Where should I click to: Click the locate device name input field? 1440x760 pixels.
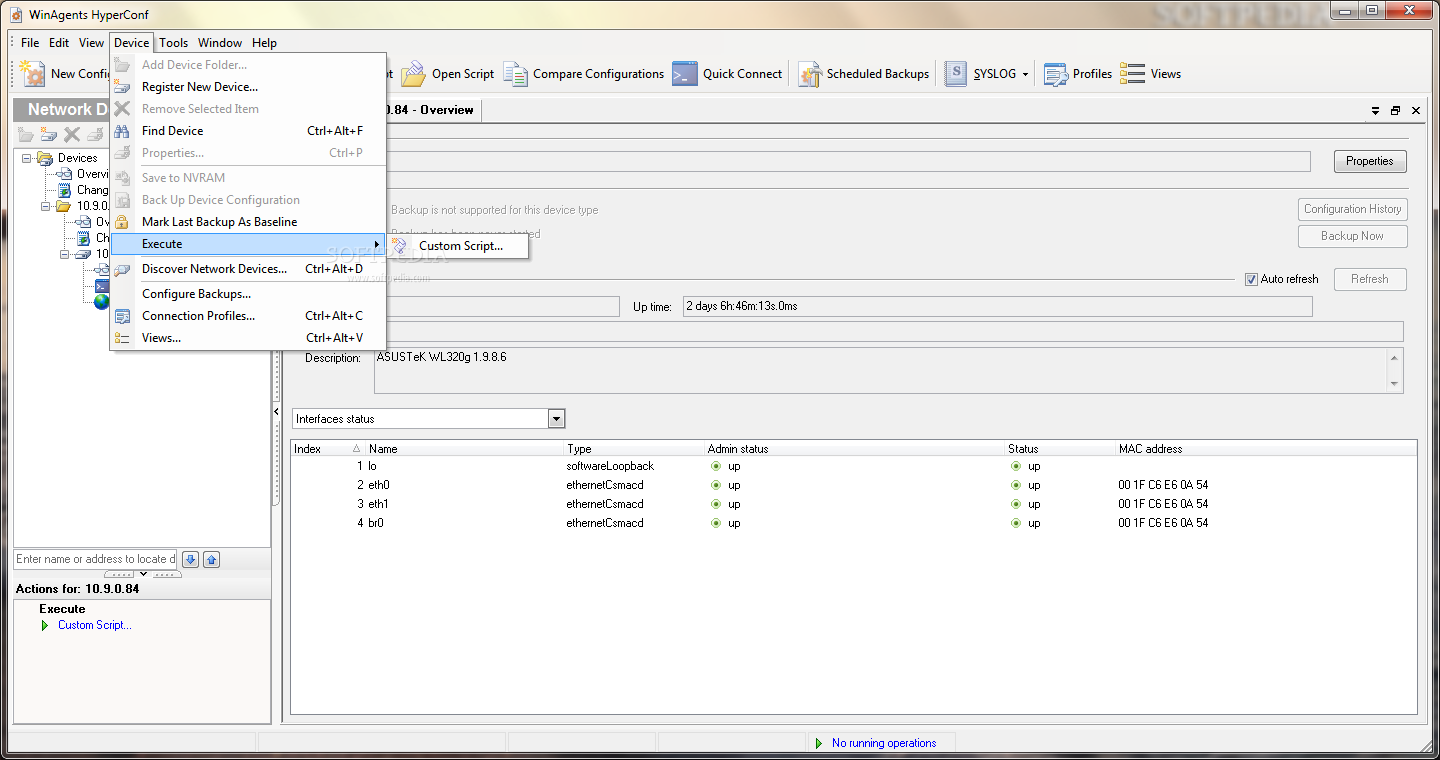(x=96, y=559)
